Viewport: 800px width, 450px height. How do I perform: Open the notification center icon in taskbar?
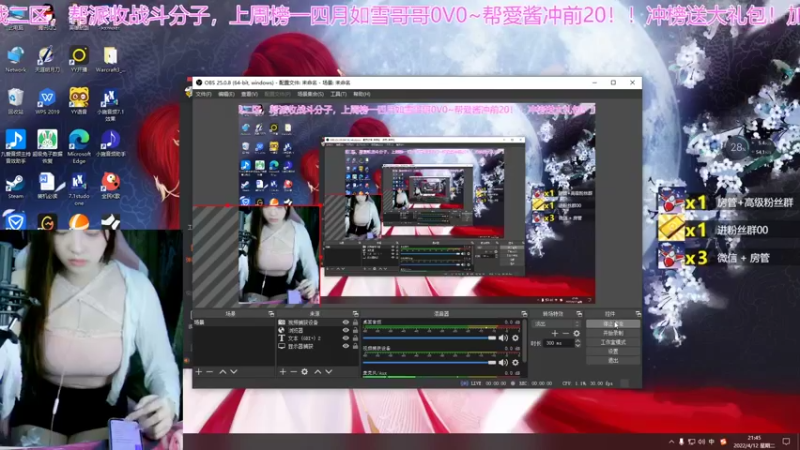[786, 442]
